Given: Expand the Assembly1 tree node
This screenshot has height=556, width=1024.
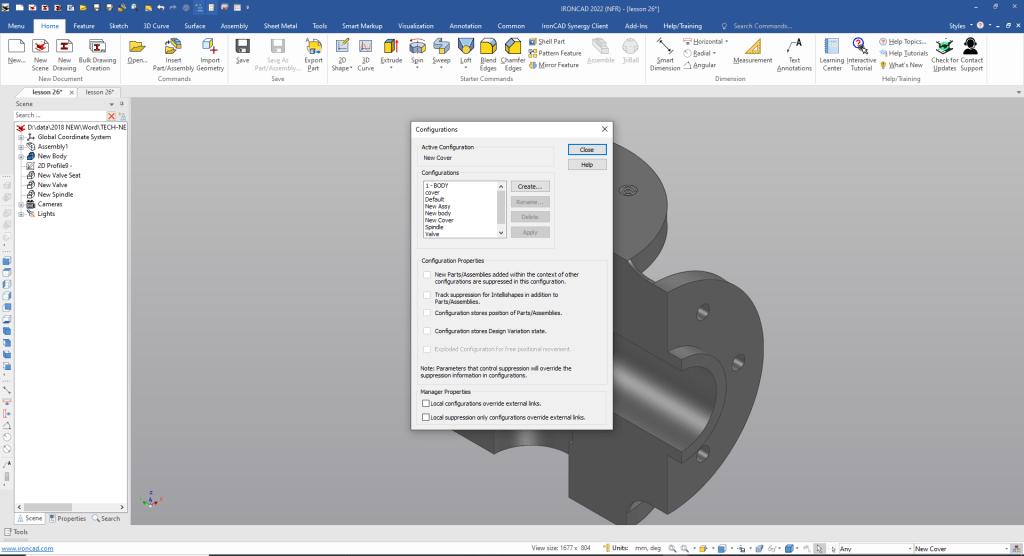Looking at the screenshot, I should coord(21,147).
